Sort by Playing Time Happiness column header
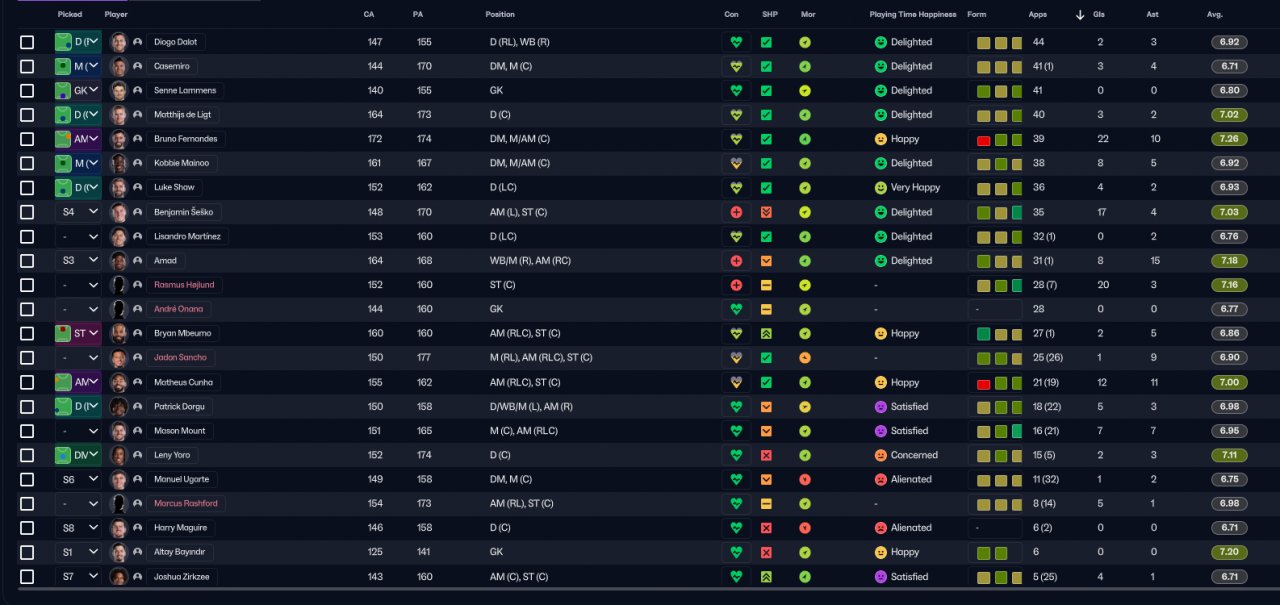1280x605 pixels. tap(913, 15)
